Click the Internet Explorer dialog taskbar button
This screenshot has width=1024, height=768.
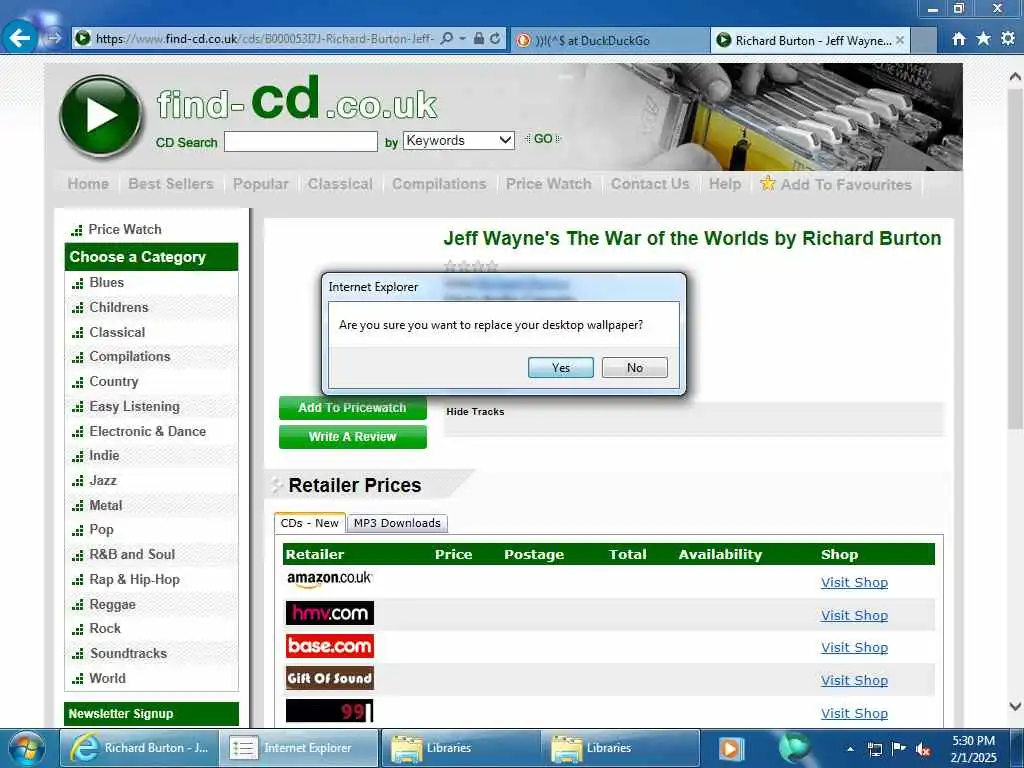coord(298,748)
